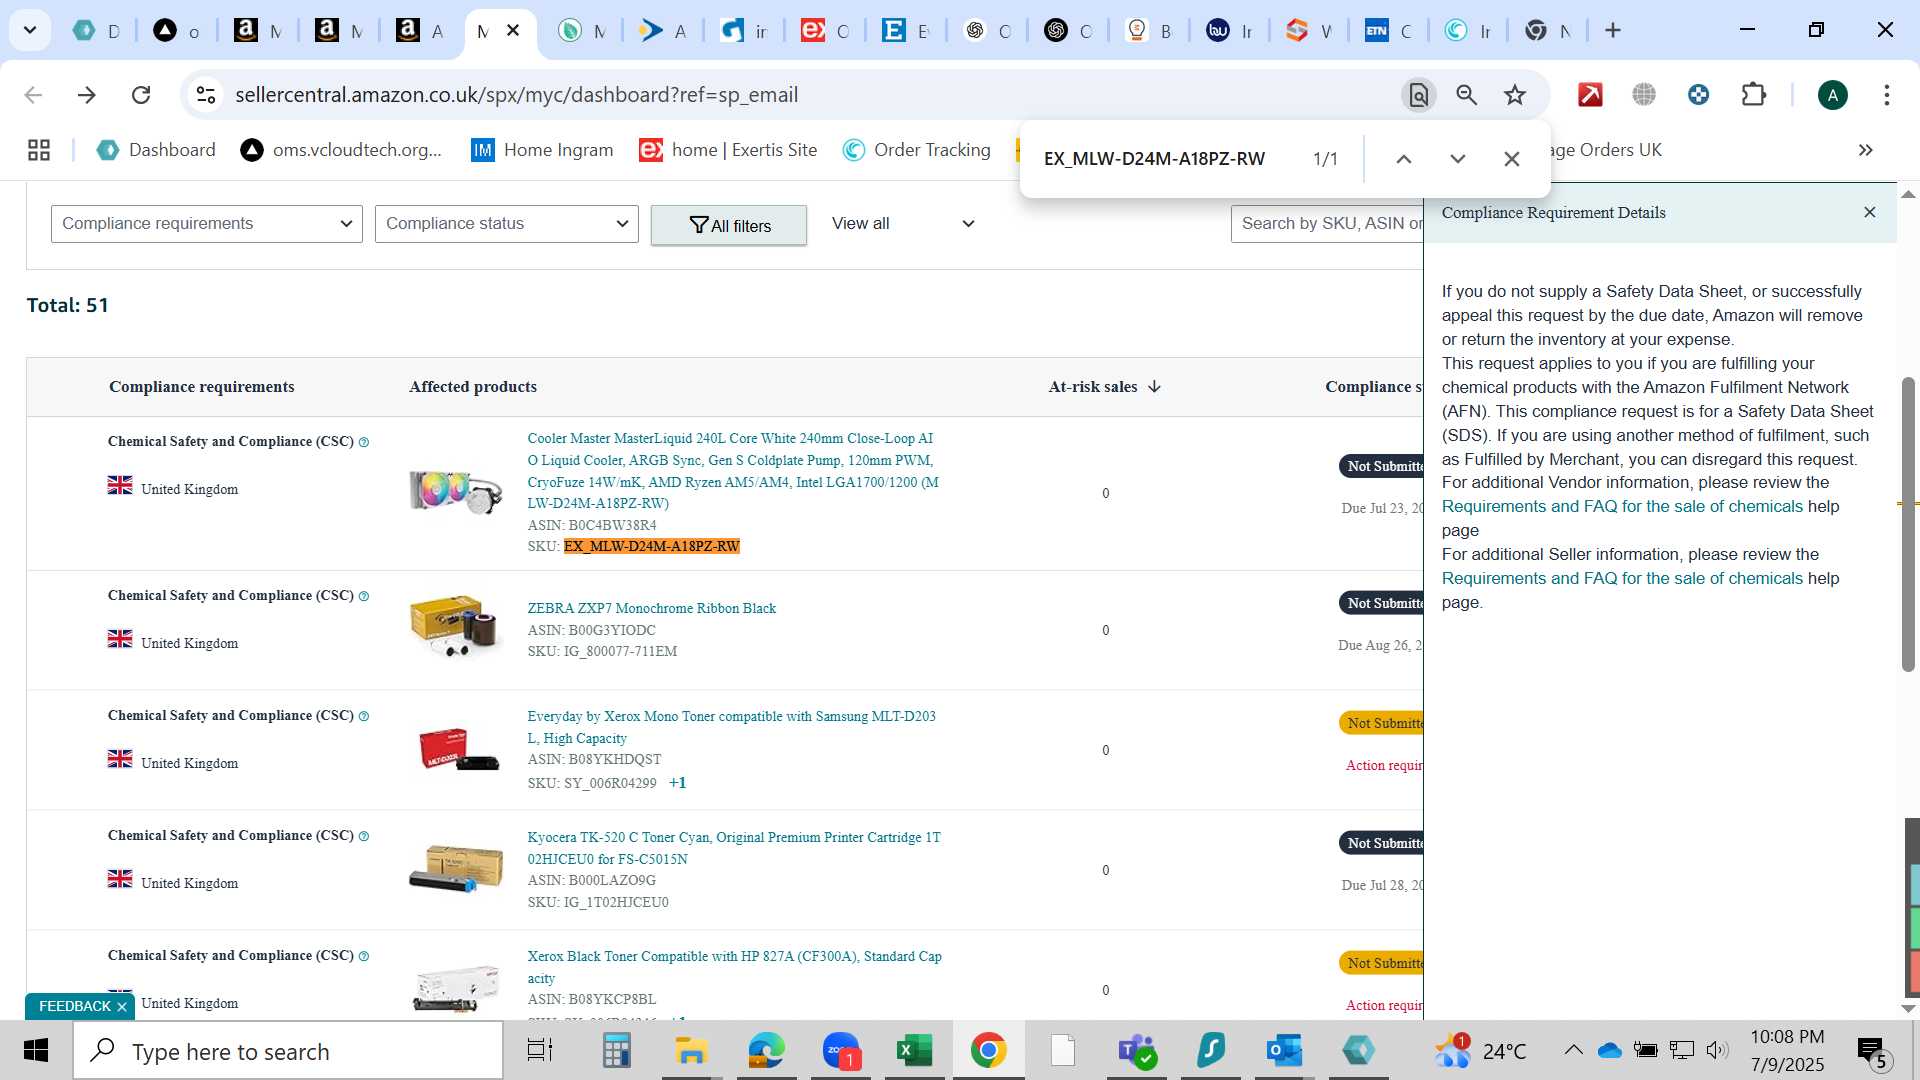Click the Kyocera toner product thumbnail

455,867
